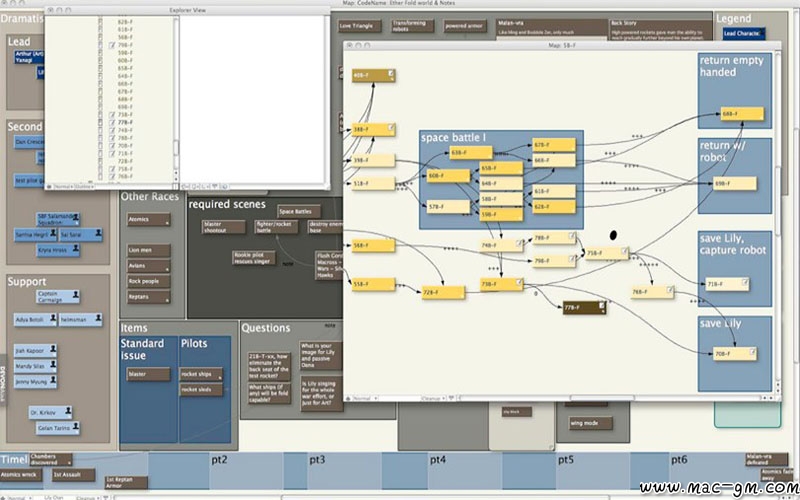Click text icon beside 76B-F in Explorer View
The width and height of the screenshot is (800, 500).
pos(112,177)
